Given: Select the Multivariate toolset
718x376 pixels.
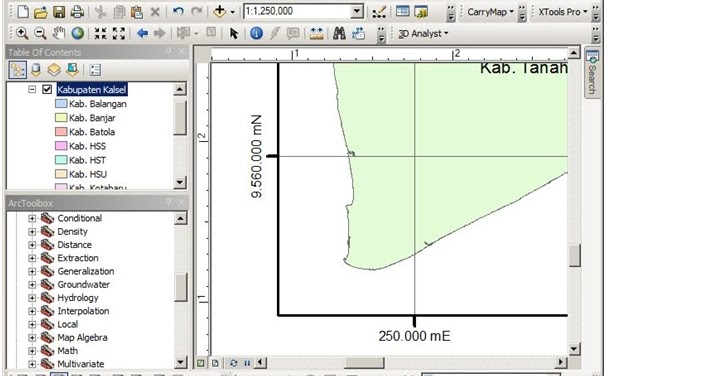Looking at the screenshot, I should (81, 364).
